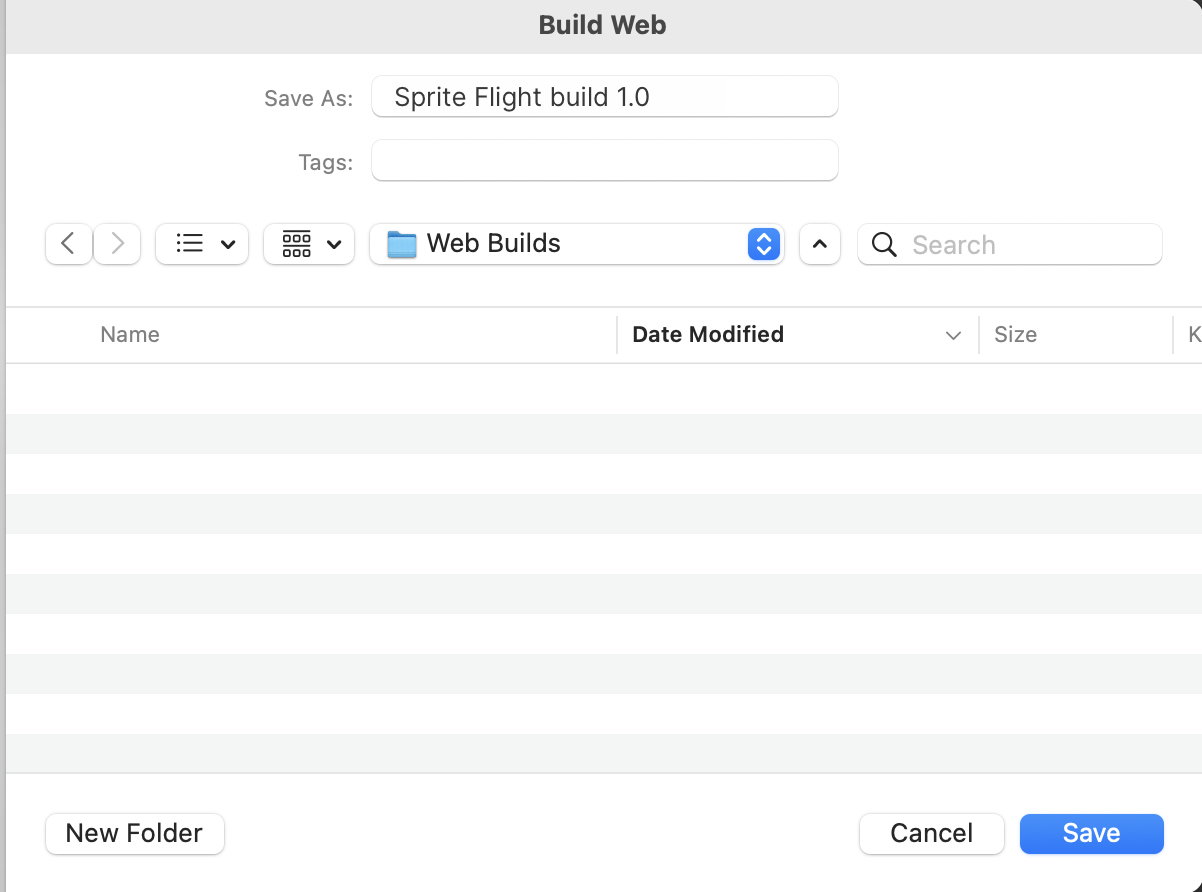This screenshot has height=892, width=1202.
Task: Click the magnifying glass search icon
Action: coord(884,244)
